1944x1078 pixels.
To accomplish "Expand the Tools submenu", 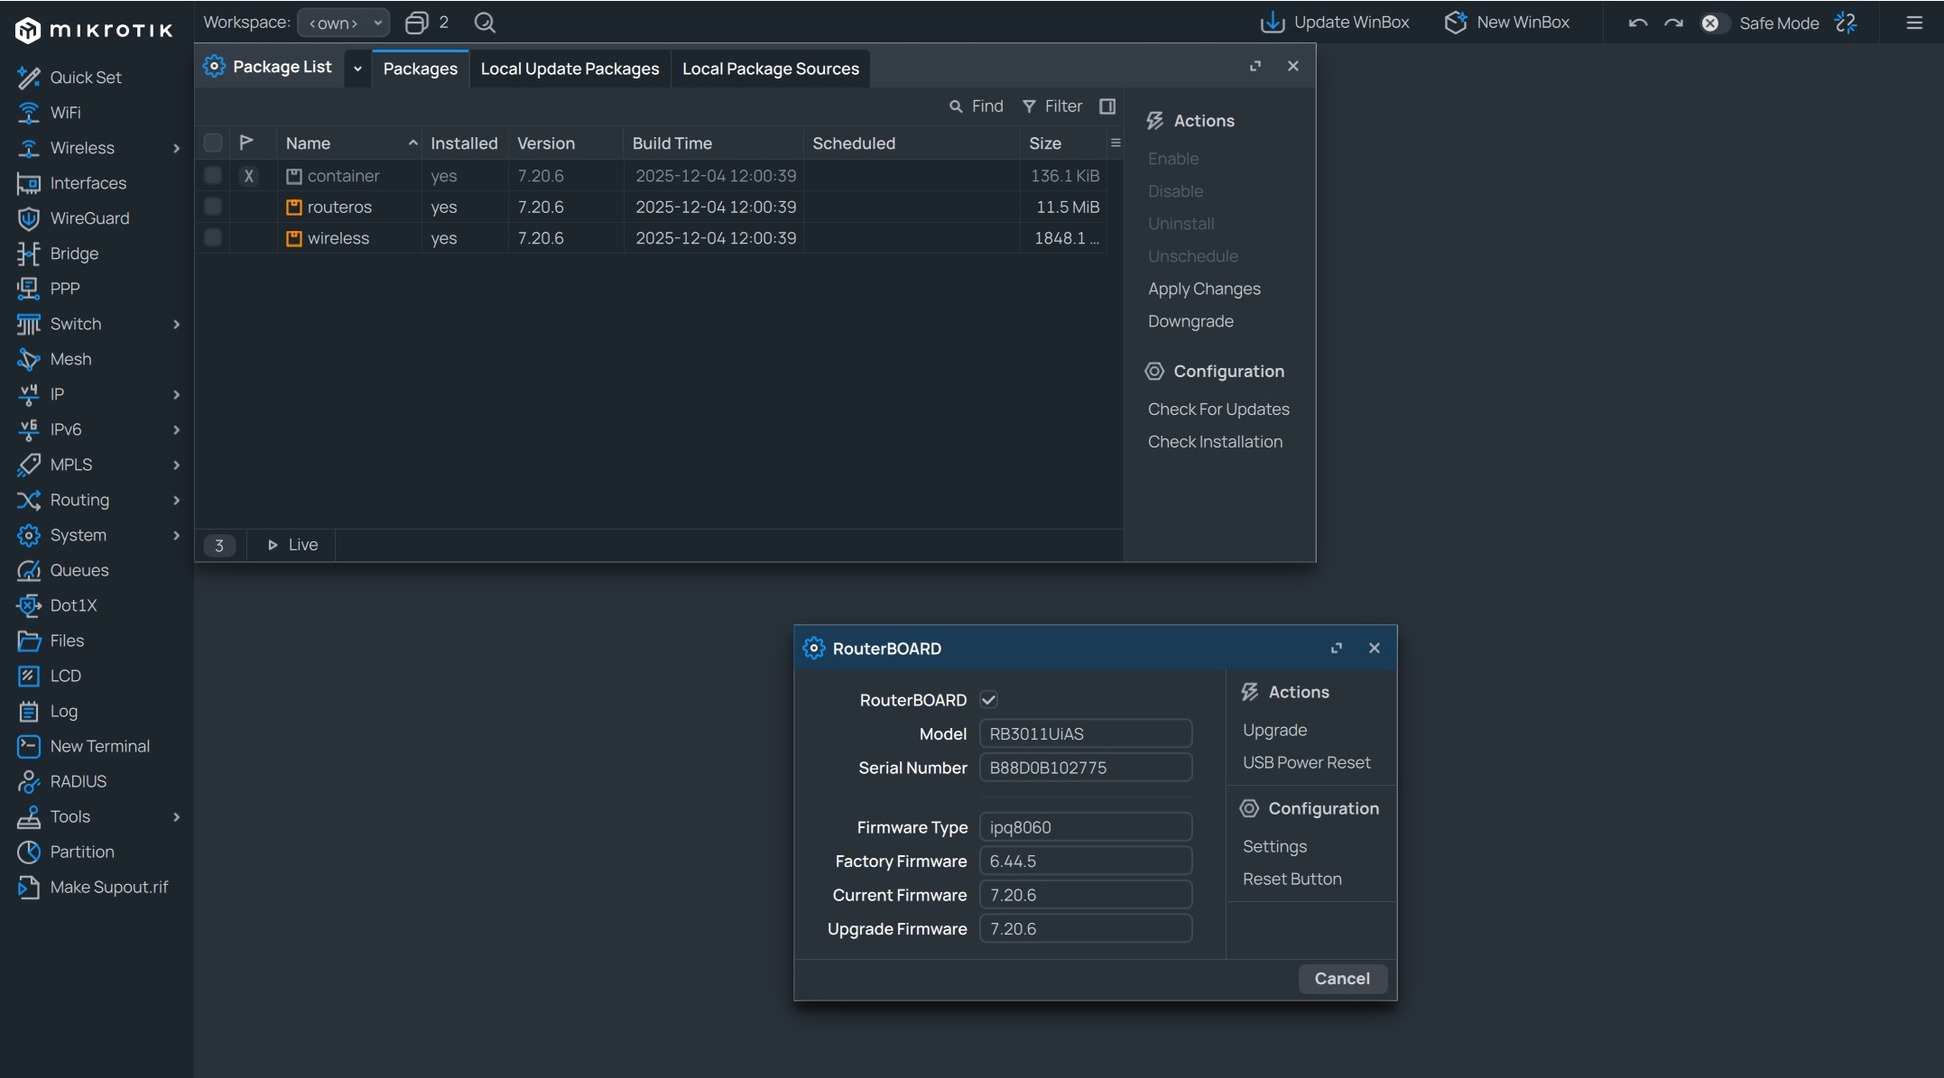I will point(176,817).
